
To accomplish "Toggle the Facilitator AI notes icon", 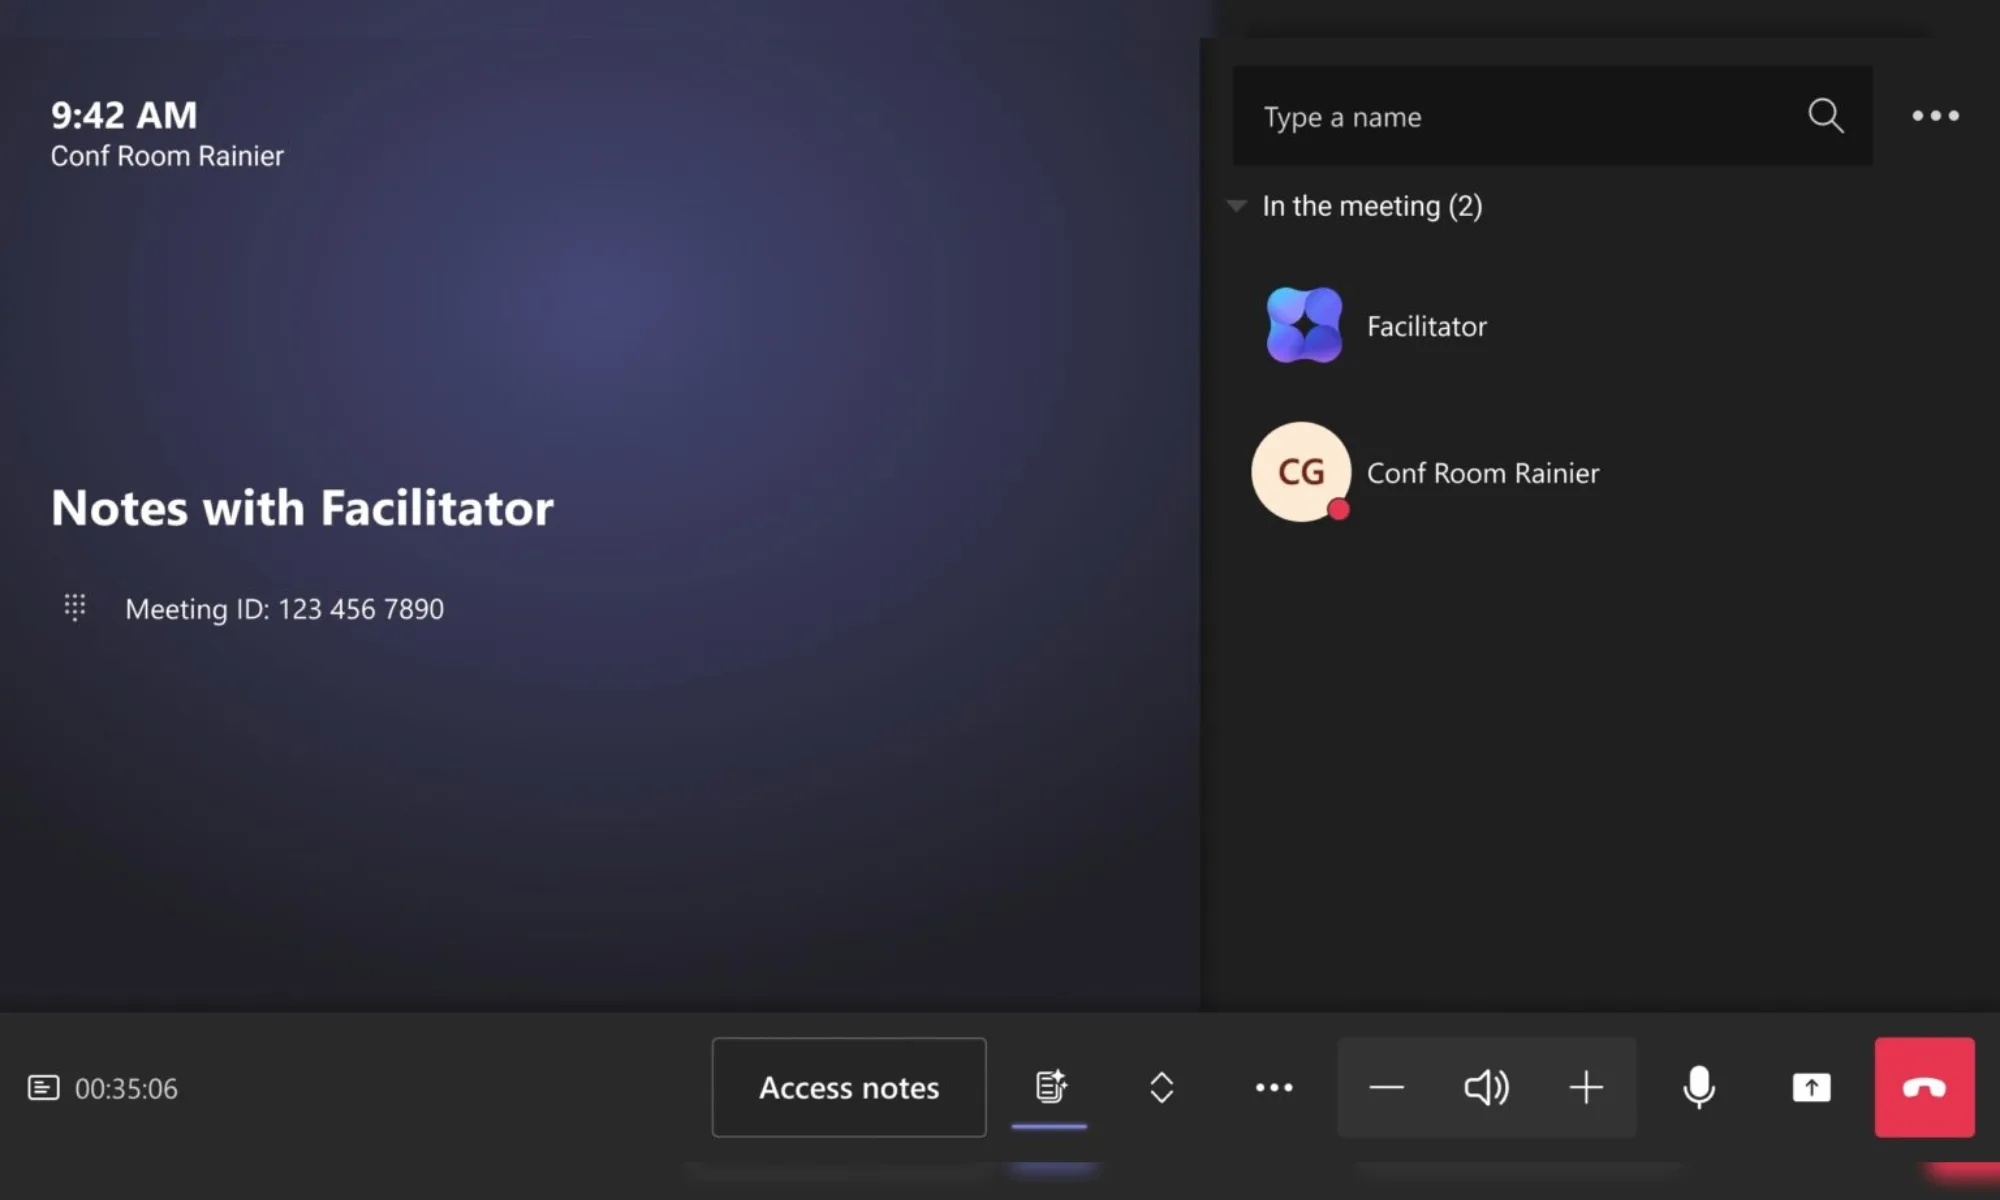I will tap(1050, 1087).
